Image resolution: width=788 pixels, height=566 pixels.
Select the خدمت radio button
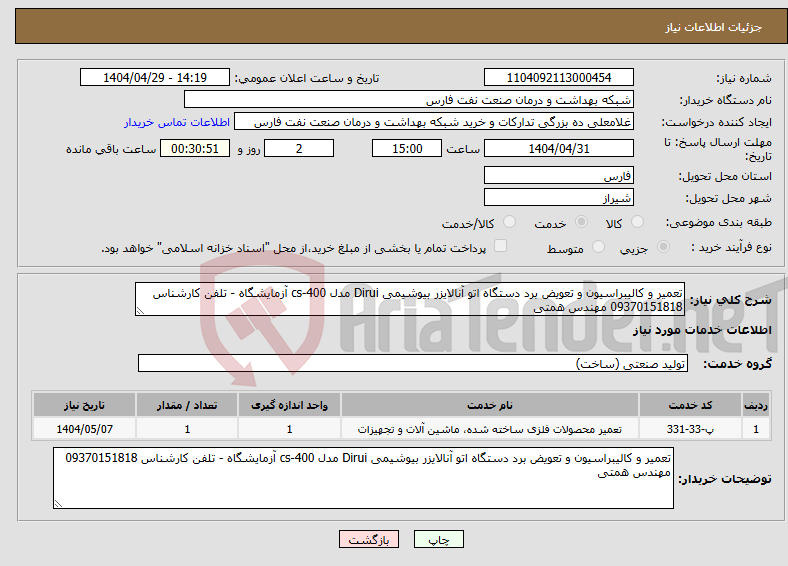tap(581, 222)
